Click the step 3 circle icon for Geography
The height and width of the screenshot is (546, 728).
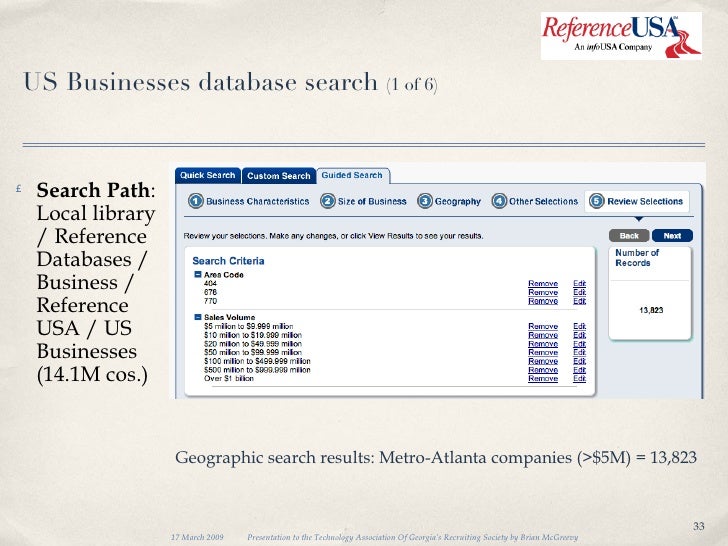[x=424, y=201]
